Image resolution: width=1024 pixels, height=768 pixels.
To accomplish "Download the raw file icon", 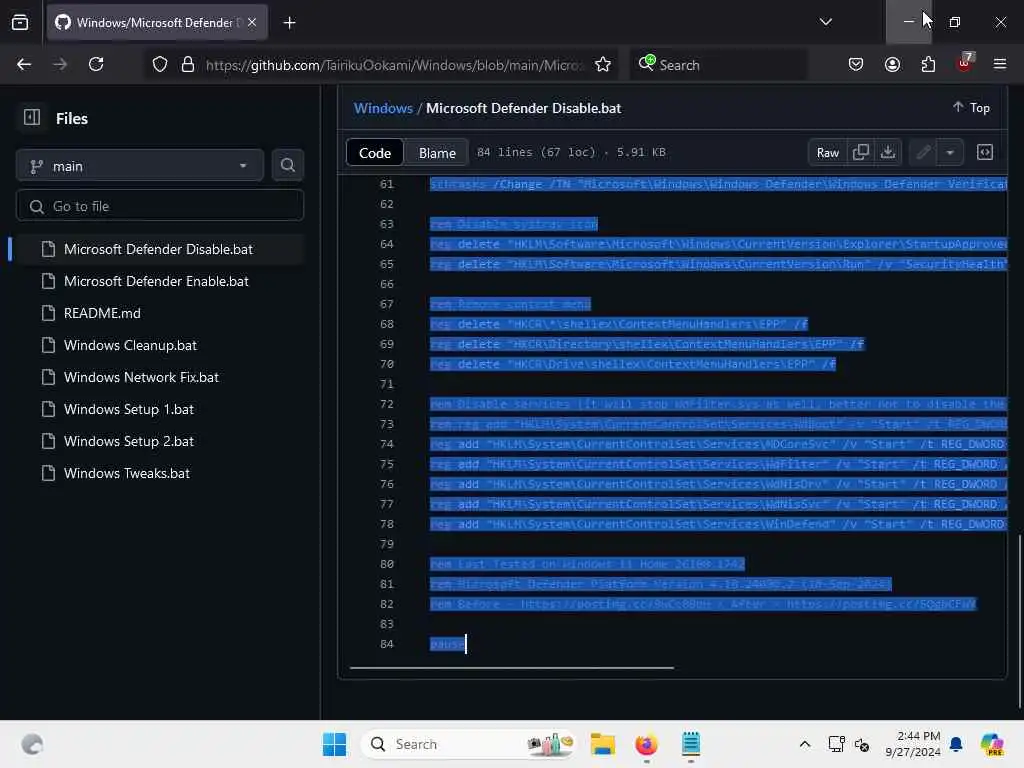I will click(888, 153).
